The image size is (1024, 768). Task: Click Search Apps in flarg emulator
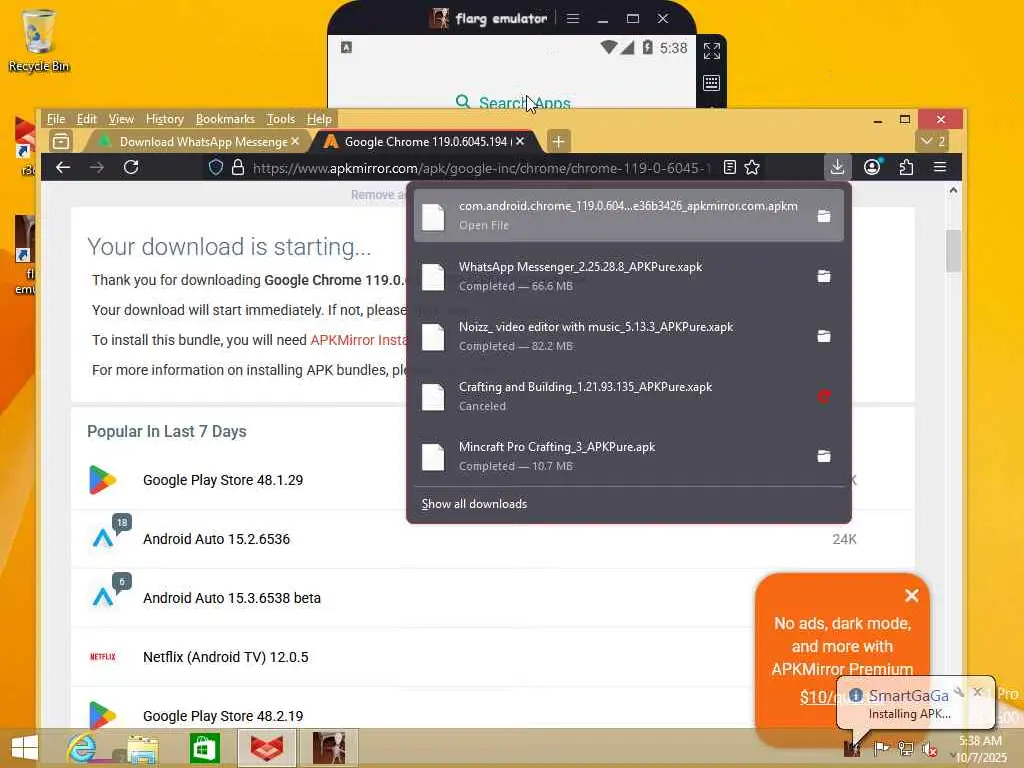pos(513,103)
